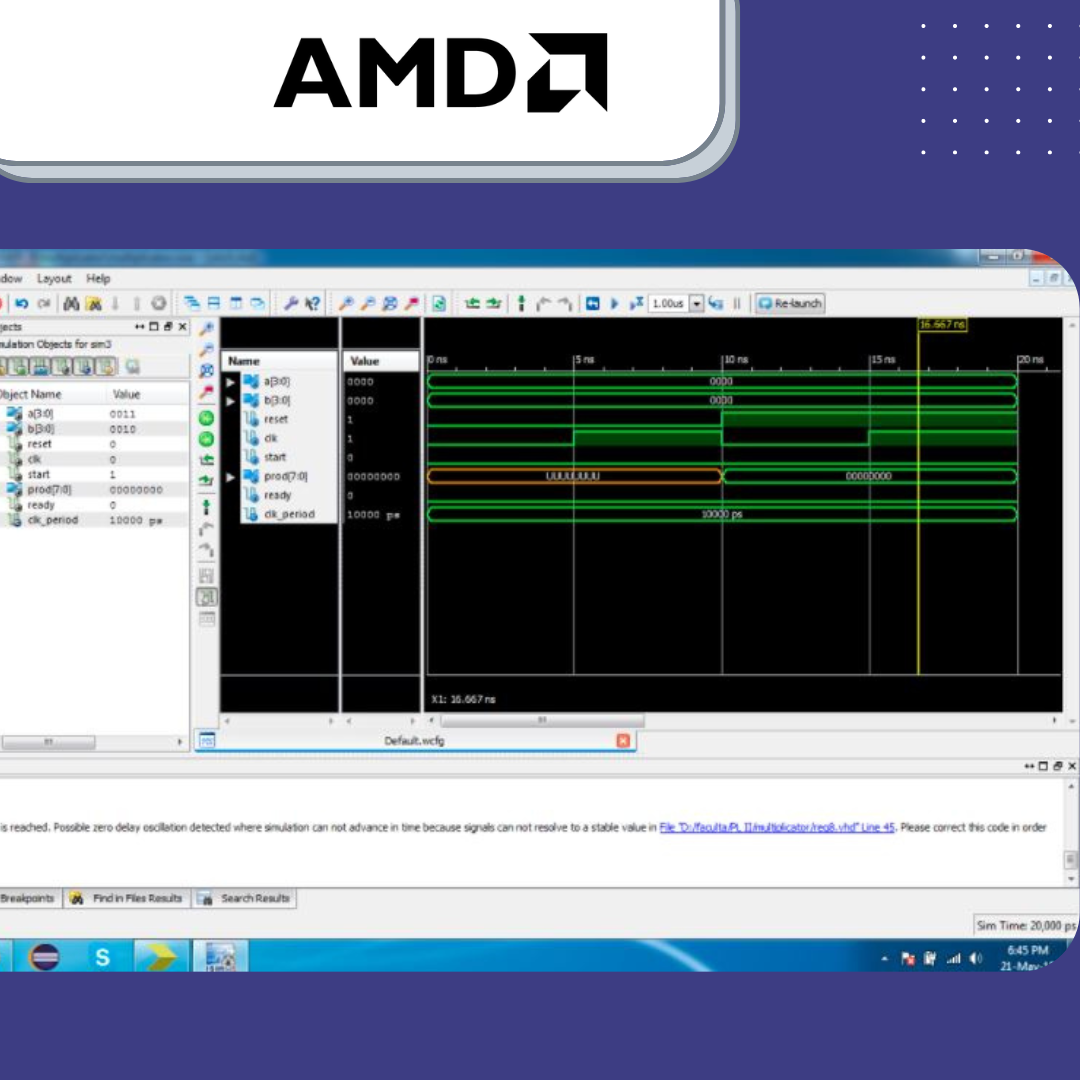Open the Help menu
Viewport: 1080px width, 1080px height.
pos(98,278)
